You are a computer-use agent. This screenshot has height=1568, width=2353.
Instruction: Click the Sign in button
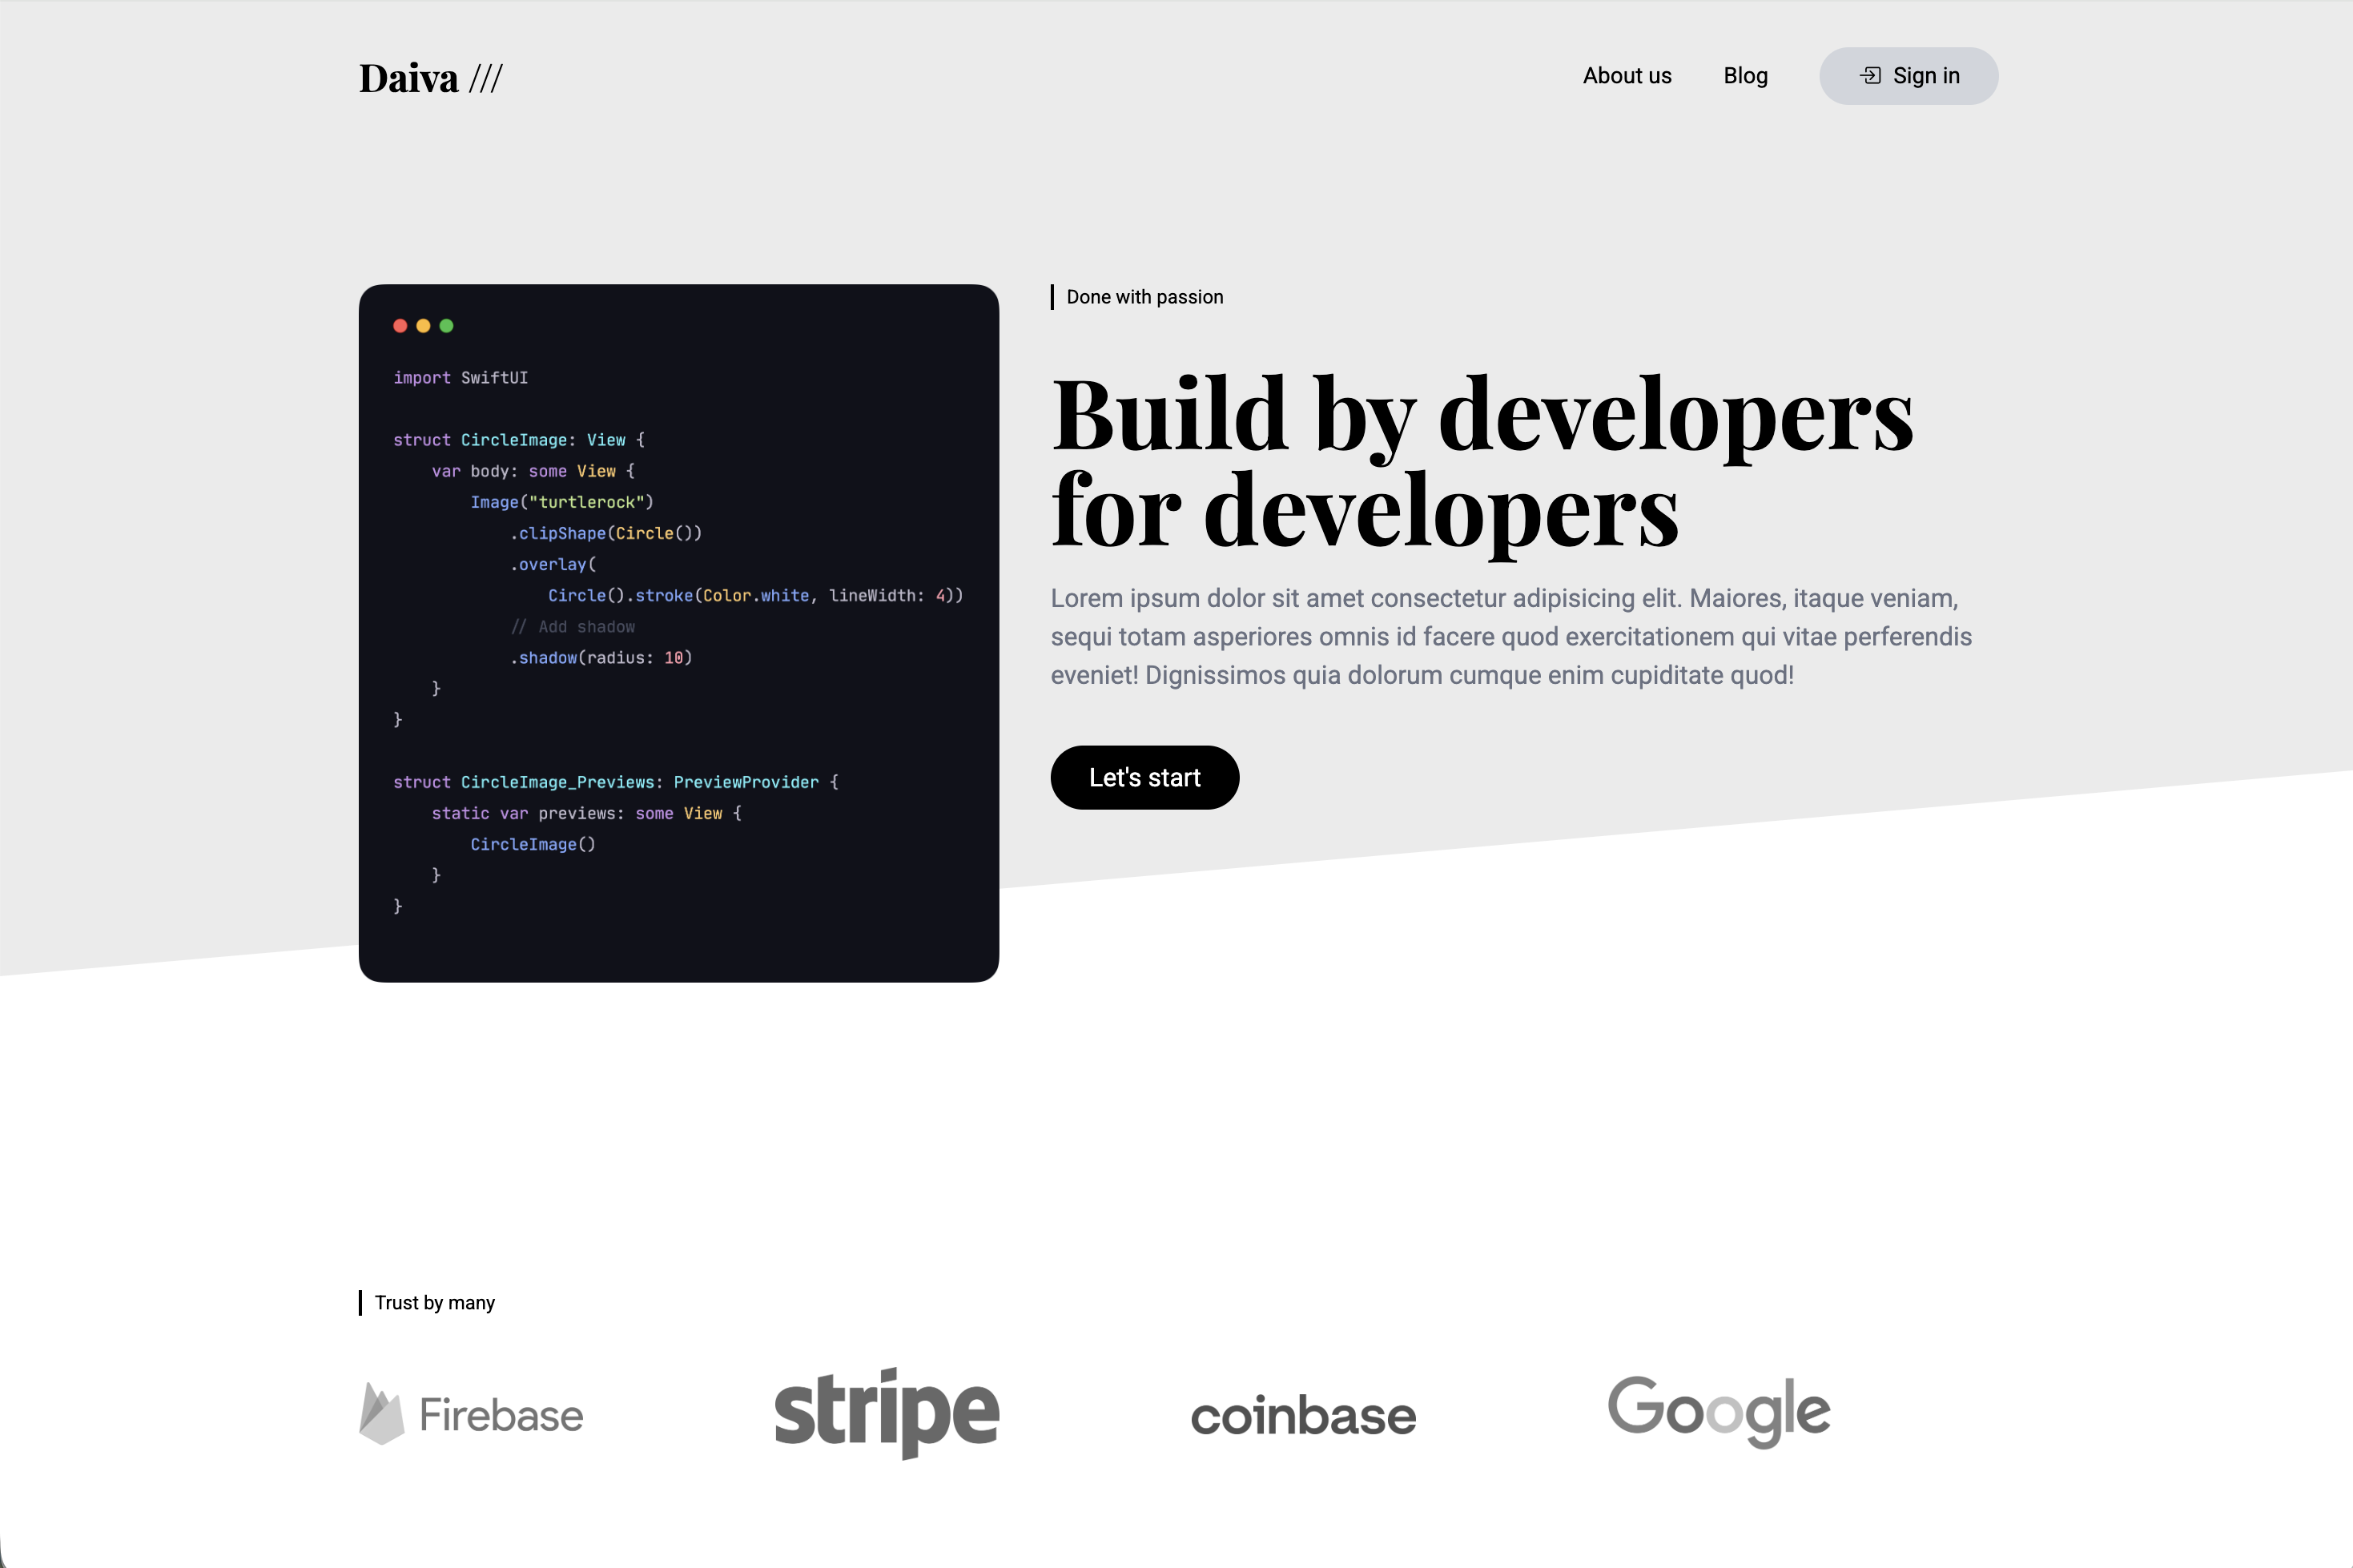click(1909, 76)
